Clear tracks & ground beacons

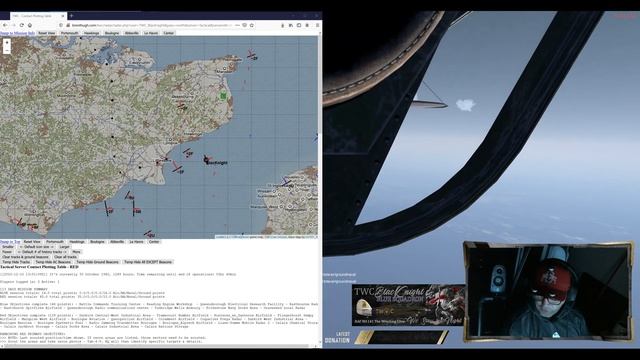(25, 257)
